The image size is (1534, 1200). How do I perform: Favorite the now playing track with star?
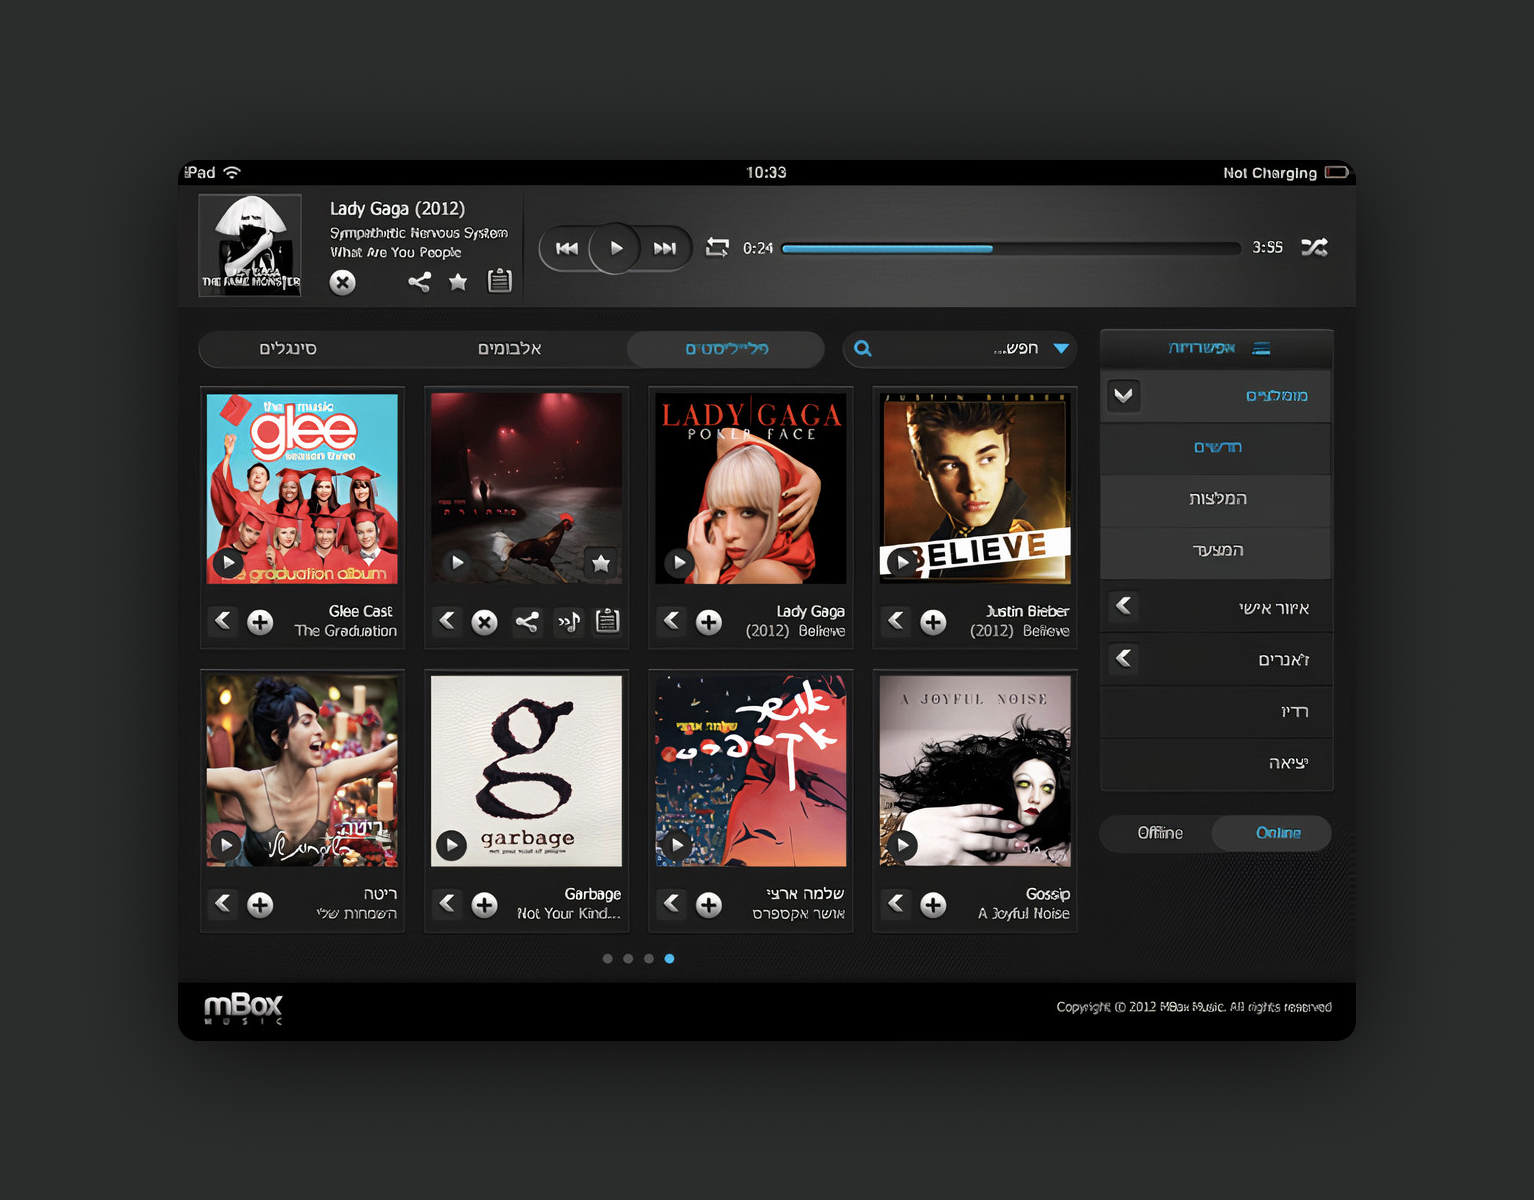pos(458,282)
